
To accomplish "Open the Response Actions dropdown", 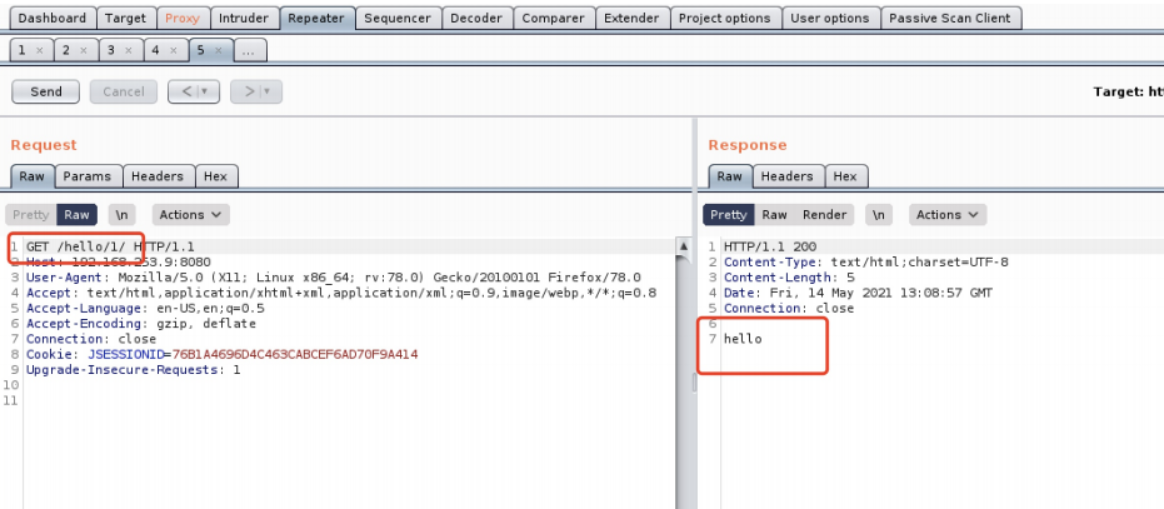I will pyautogui.click(x=947, y=214).
